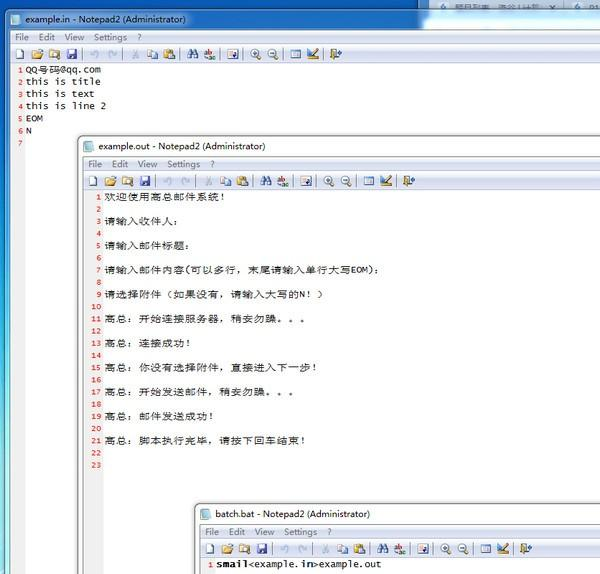Click New file icon in batch.bat window
The image size is (600, 574).
tap(210, 549)
